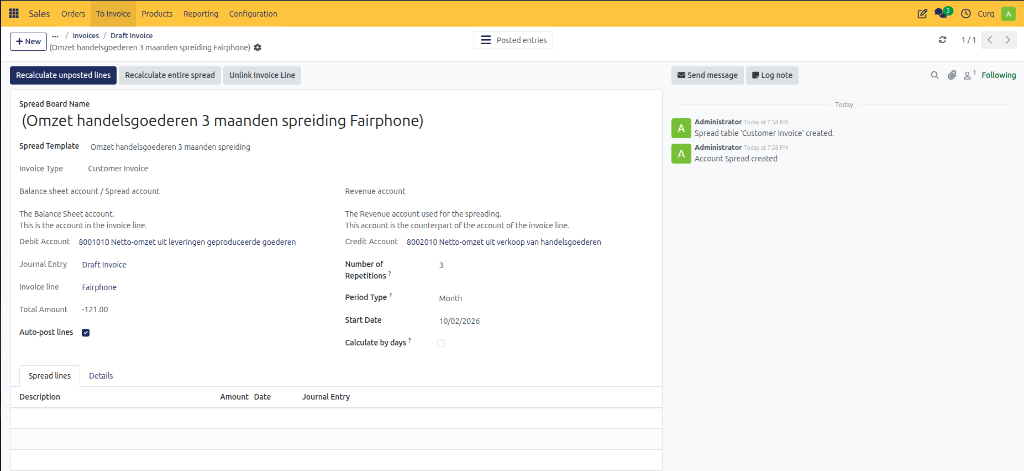Viewport: 1024px width, 471px height.
Task: Open the Configuration menu
Action: [x=253, y=14]
